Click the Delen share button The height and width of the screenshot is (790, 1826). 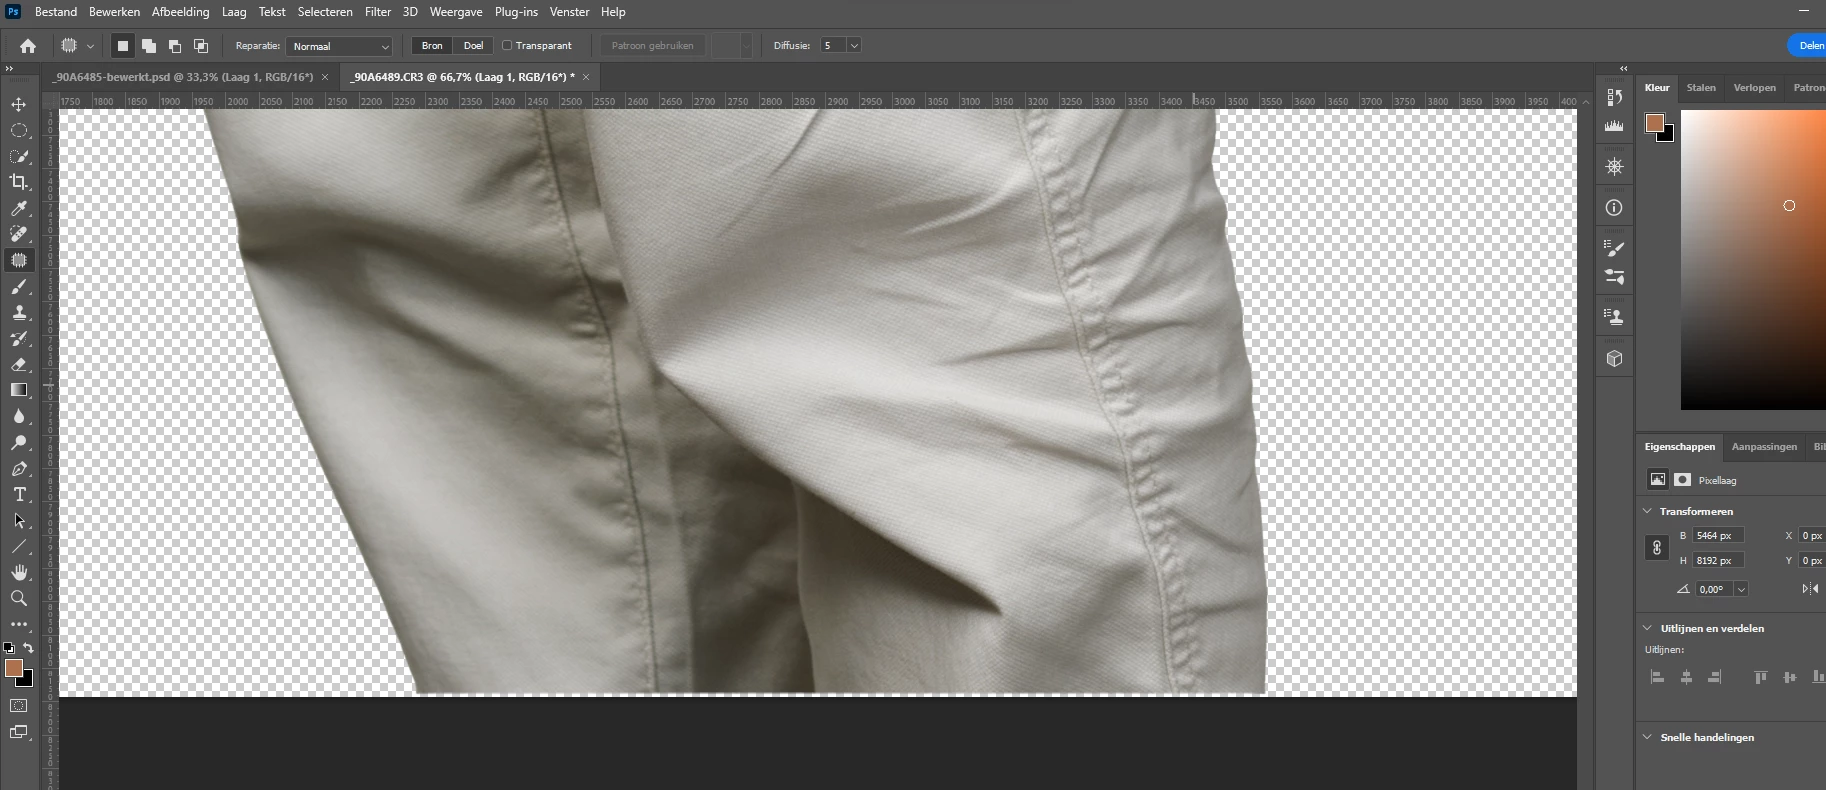[1808, 45]
